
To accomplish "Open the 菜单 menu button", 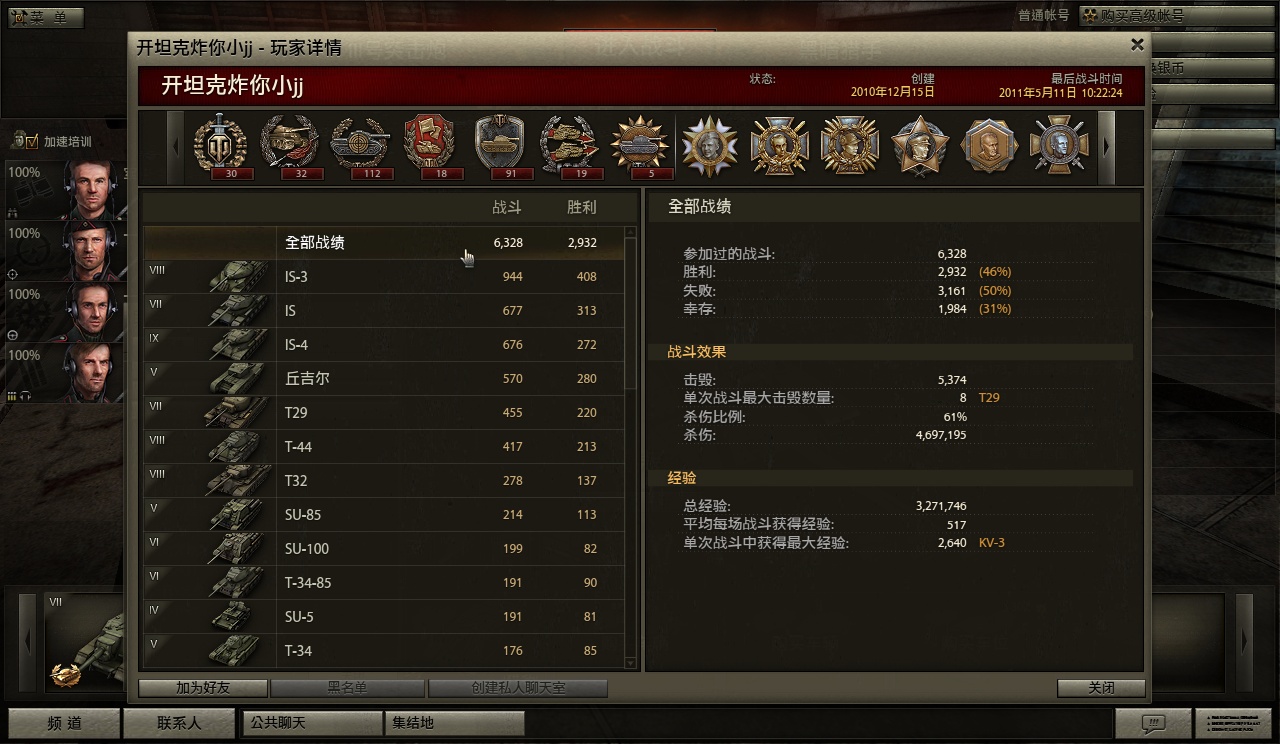I will [x=46, y=17].
